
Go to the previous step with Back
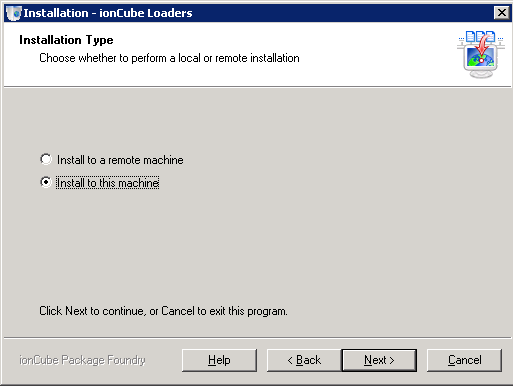tap(304, 360)
